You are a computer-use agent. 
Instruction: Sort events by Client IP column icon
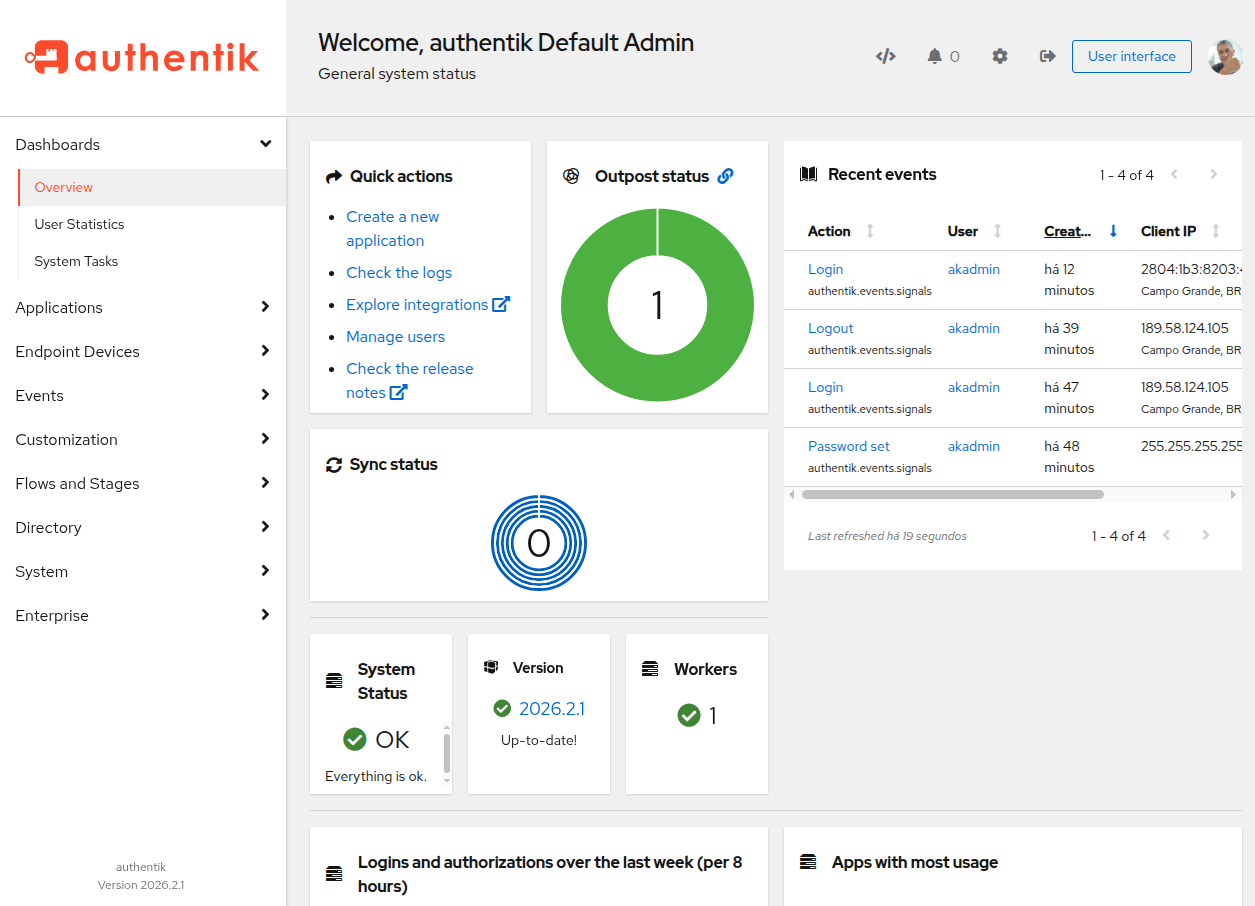(x=1215, y=231)
